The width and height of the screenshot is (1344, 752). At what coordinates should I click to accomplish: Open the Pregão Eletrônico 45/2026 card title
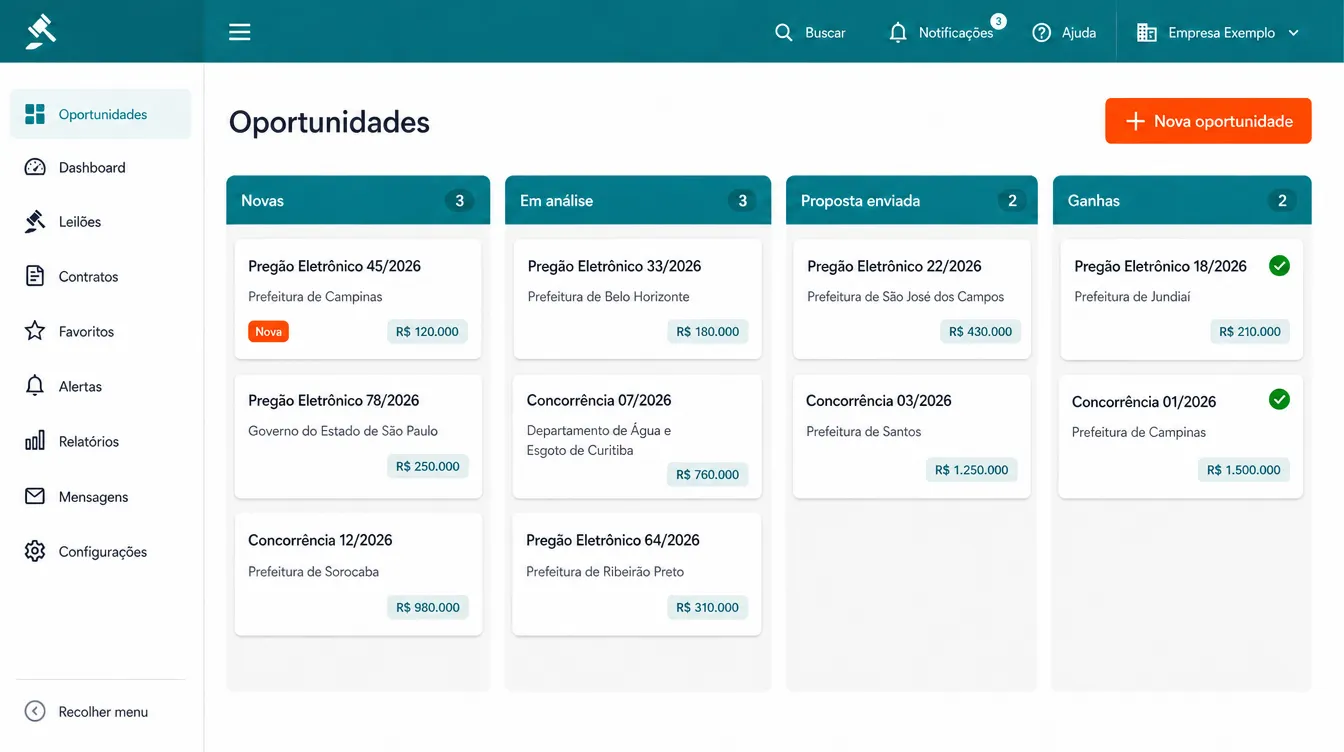click(x=334, y=266)
